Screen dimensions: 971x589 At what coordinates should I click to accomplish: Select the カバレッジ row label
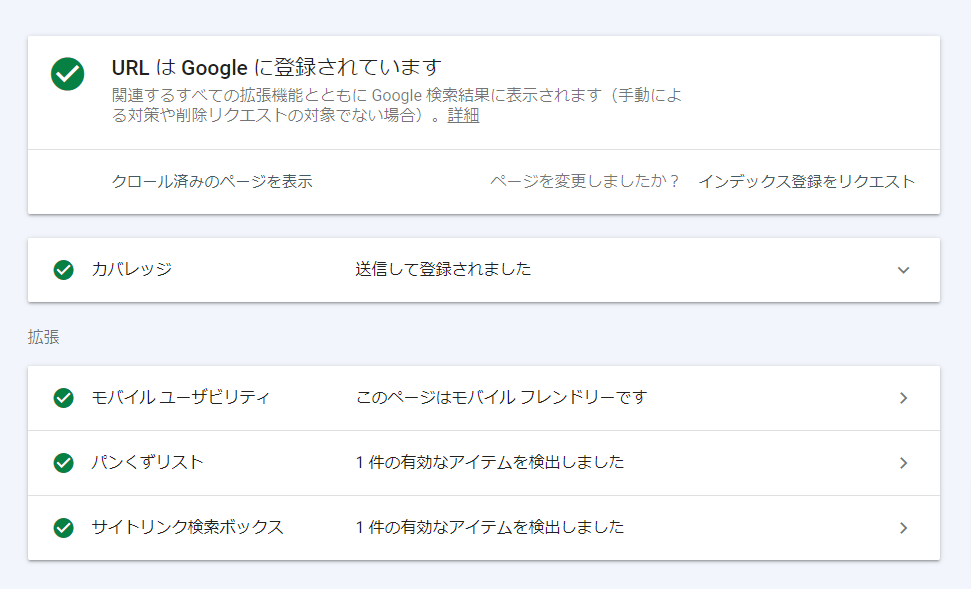tap(131, 269)
